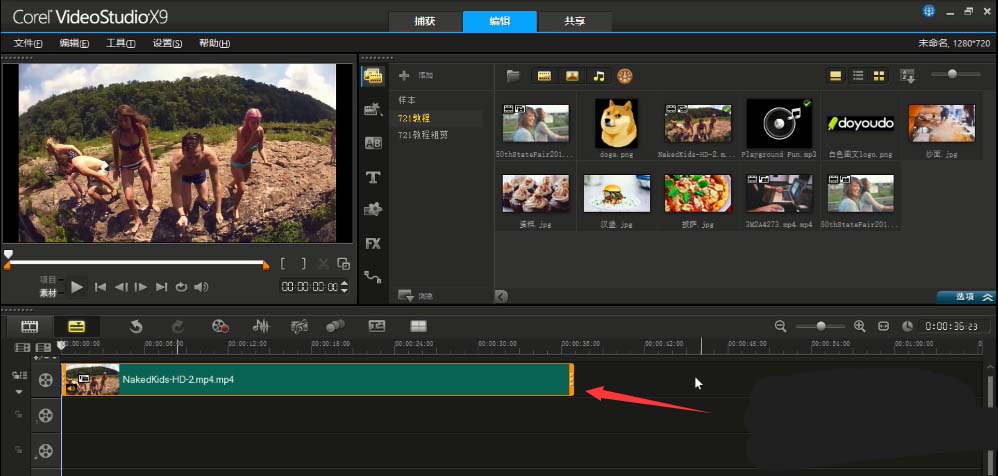
Task: Click the Auto Music icon in the timeline toolbar
Action: tap(299, 326)
